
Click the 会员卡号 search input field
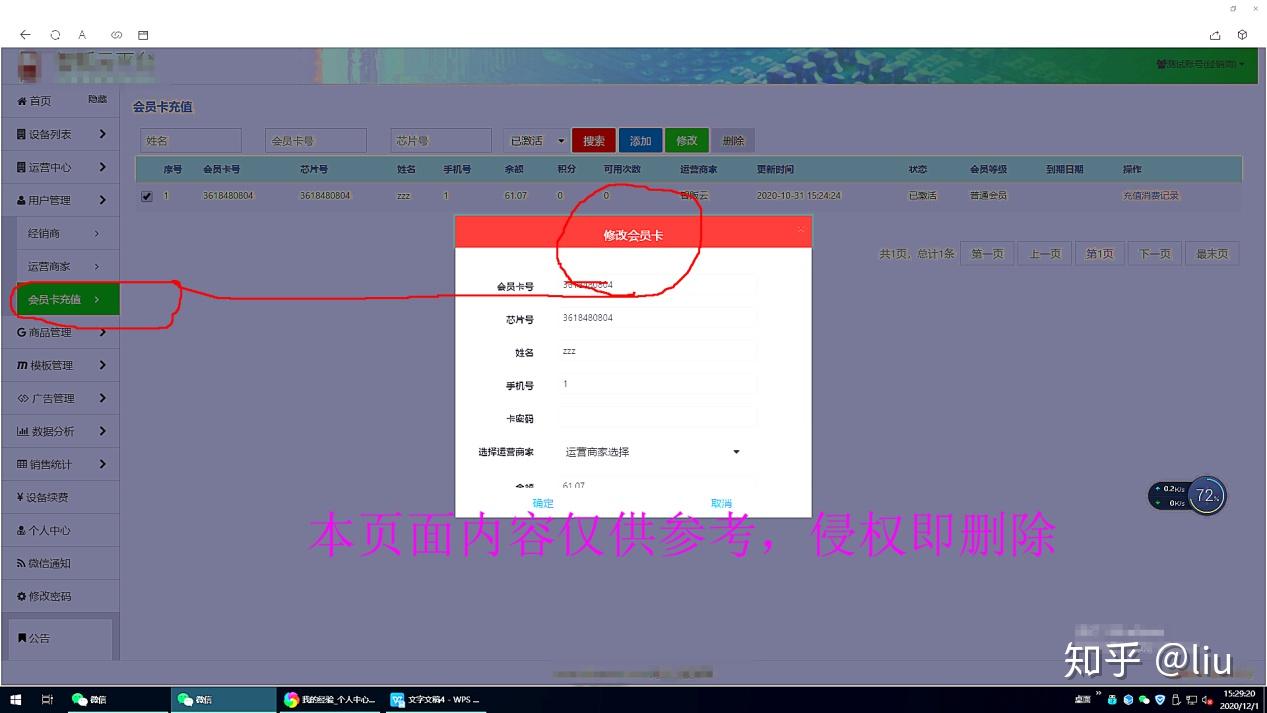click(x=315, y=141)
